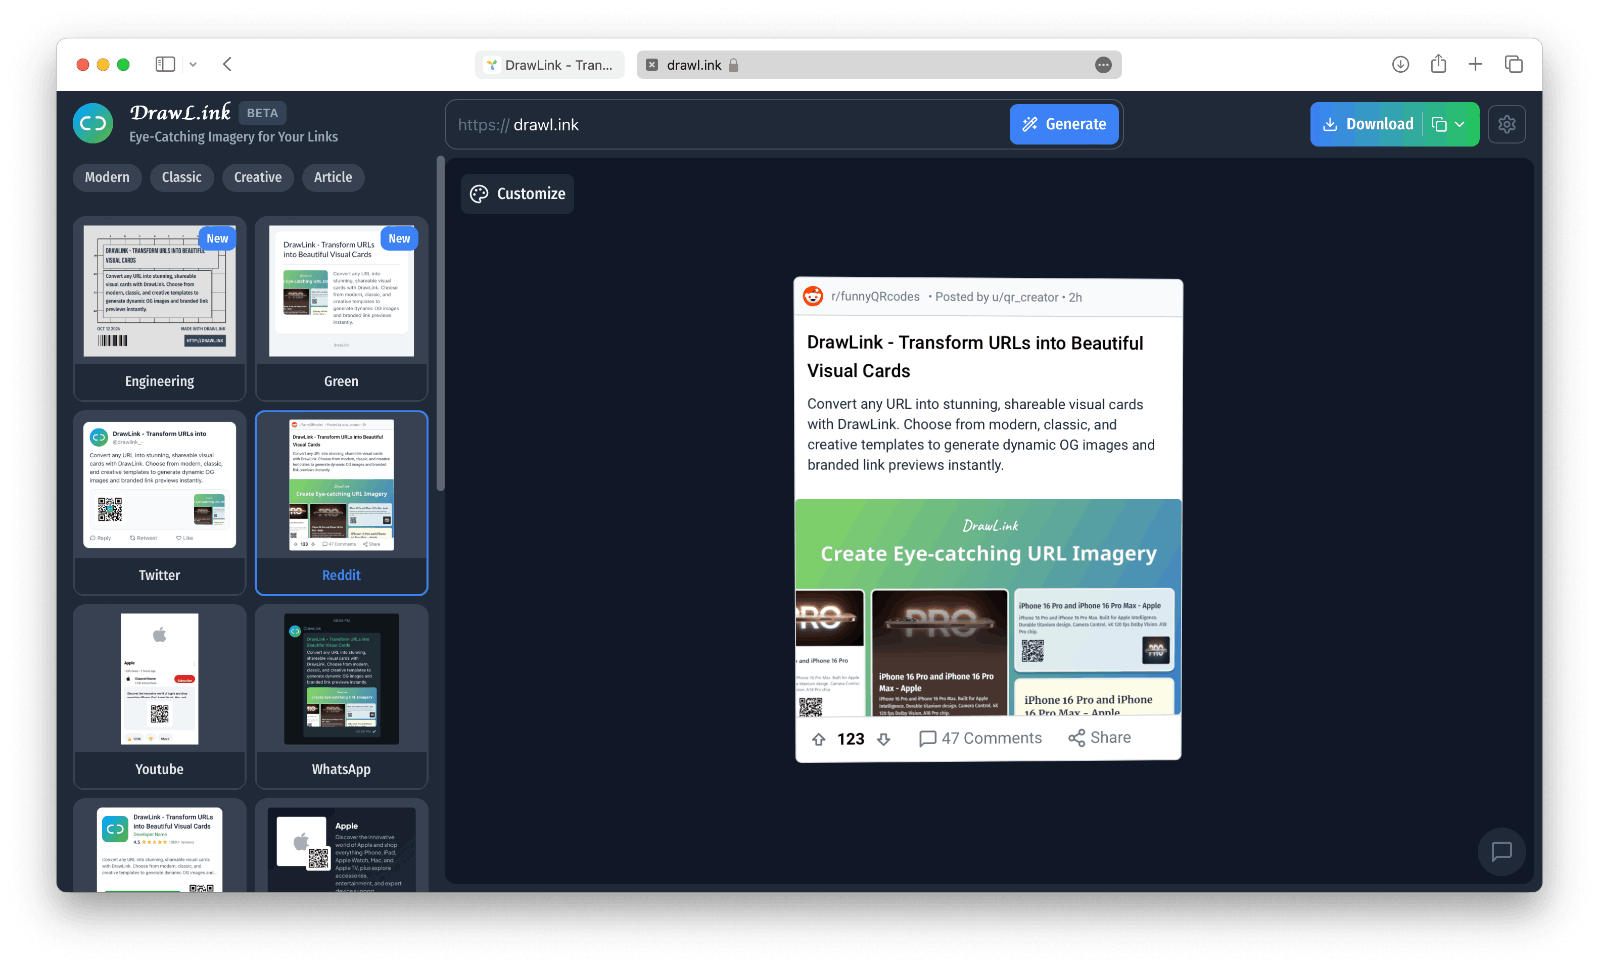Open the chat feedback bubble icon

click(x=1501, y=851)
